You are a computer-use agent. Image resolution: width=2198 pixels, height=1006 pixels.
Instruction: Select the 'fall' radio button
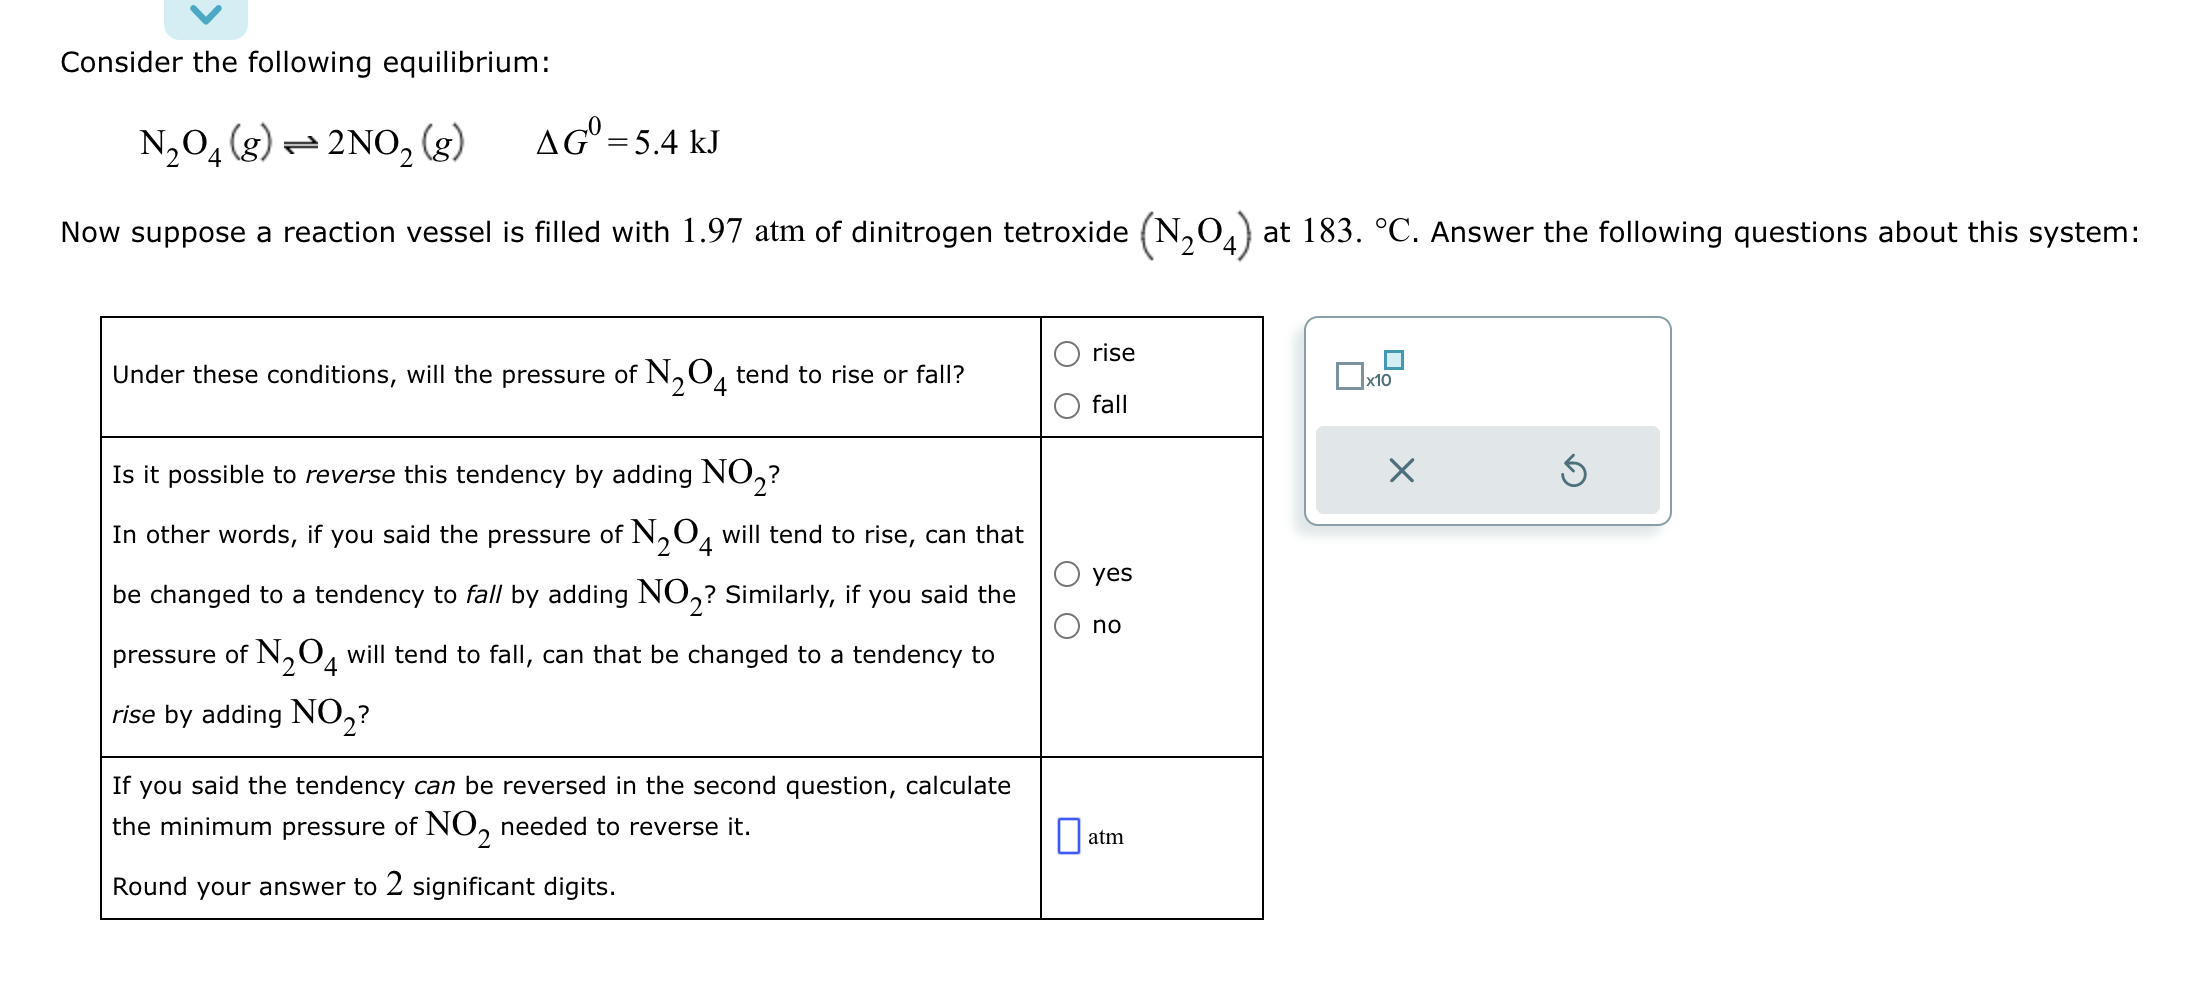pyautogui.click(x=1067, y=405)
